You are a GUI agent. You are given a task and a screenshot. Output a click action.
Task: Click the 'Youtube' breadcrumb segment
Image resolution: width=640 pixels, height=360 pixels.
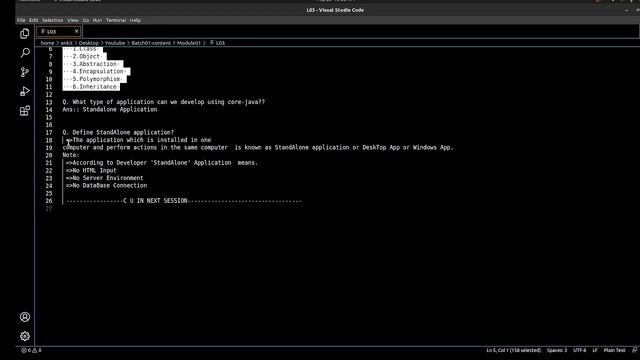tap(115, 43)
